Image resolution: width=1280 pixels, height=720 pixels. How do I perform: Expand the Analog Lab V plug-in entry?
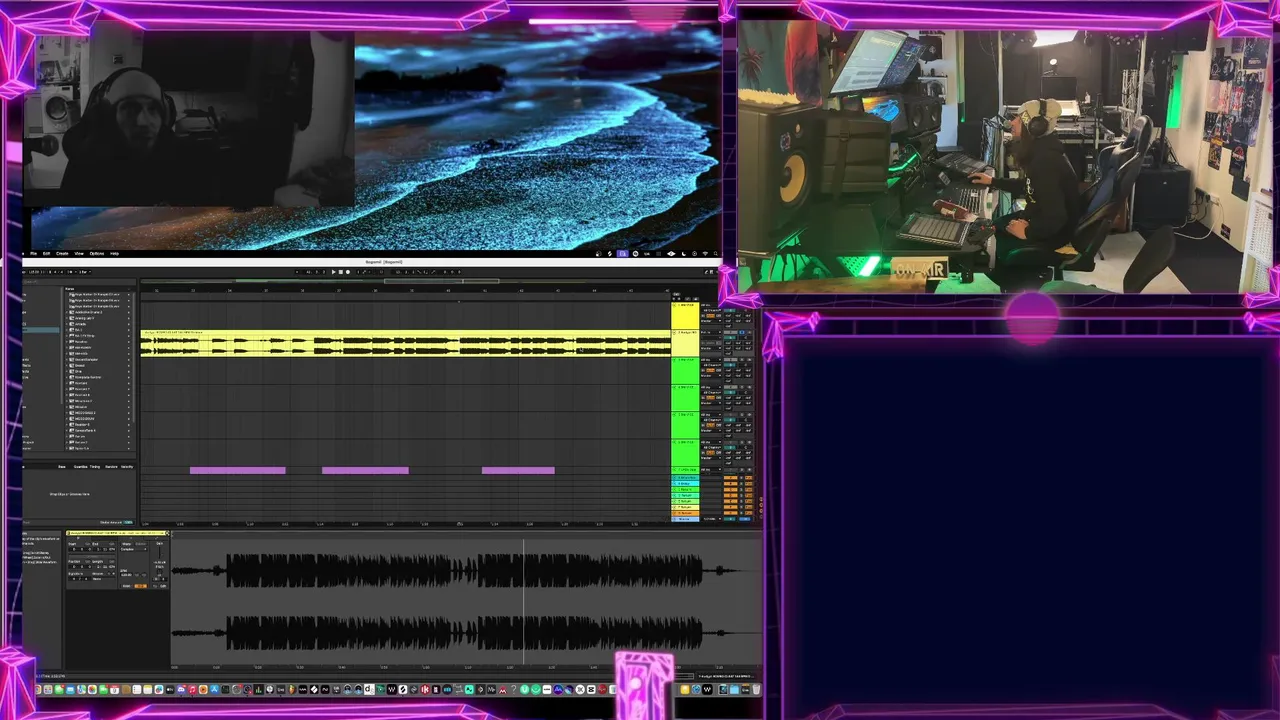pyautogui.click(x=66, y=318)
